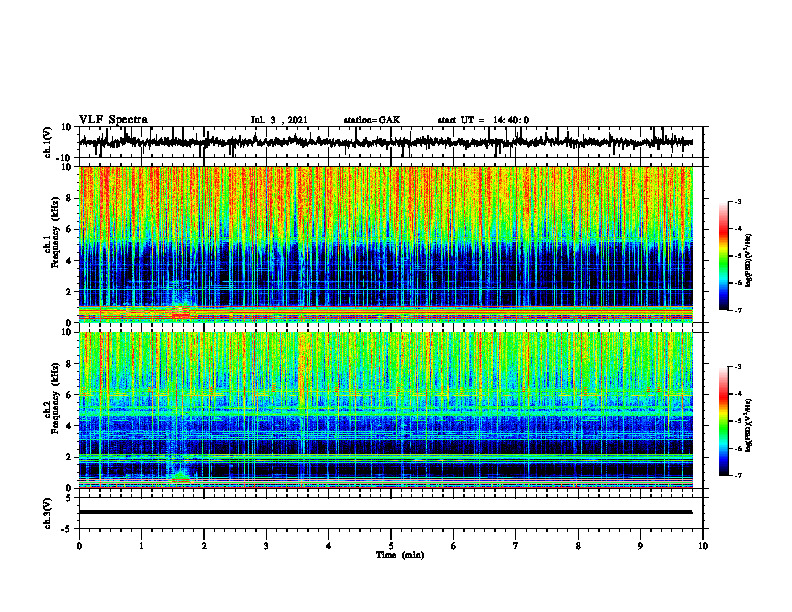The width and height of the screenshot is (792, 612).
Task: Click the "-3" label on ch.2 color scale
Action: 737,367
